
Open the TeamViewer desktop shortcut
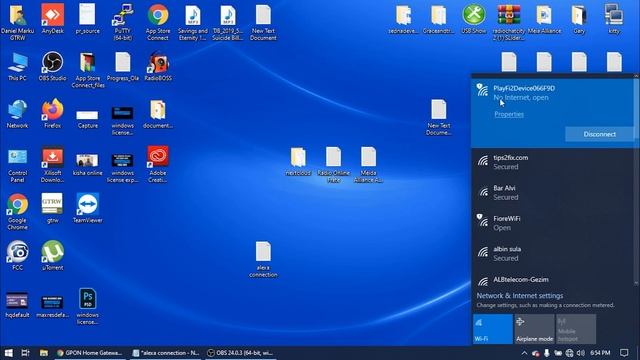(87, 208)
